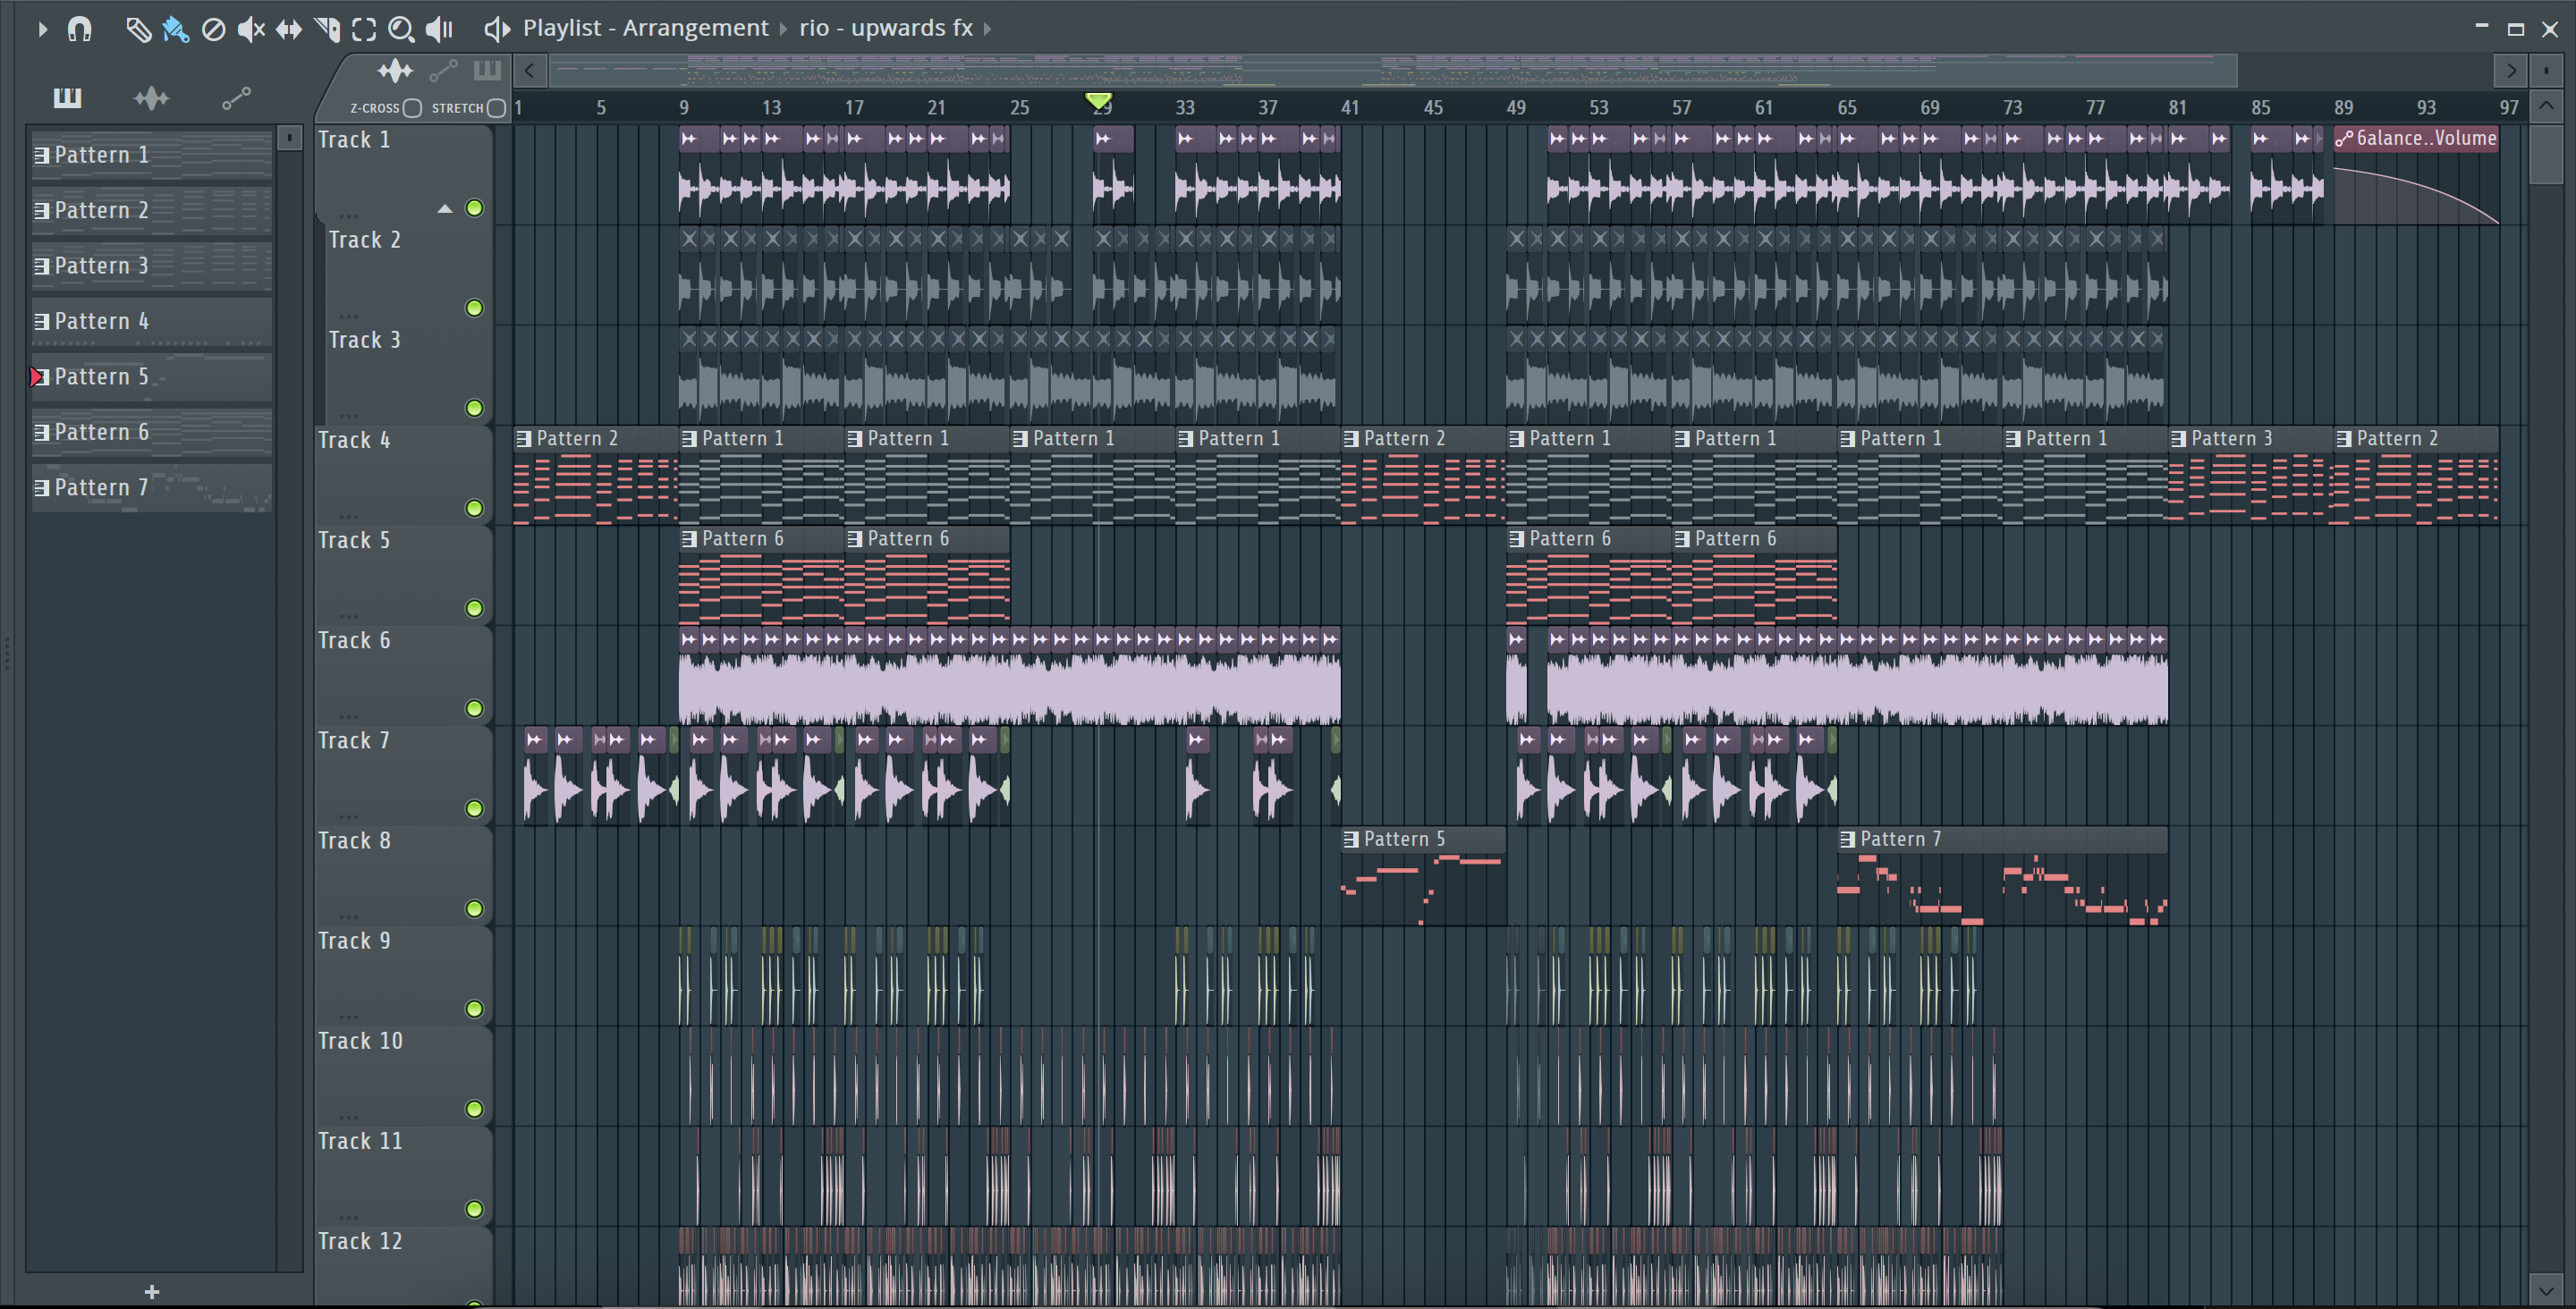Click the green playhead marker at bar 29
This screenshot has height=1309, width=2576.
pos(1098,101)
